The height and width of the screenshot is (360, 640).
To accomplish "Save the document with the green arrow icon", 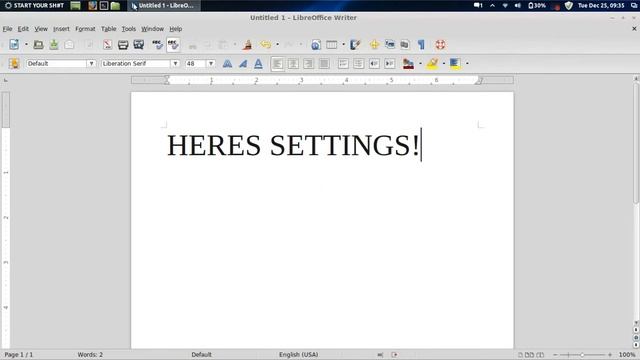I will pyautogui.click(x=54, y=44).
